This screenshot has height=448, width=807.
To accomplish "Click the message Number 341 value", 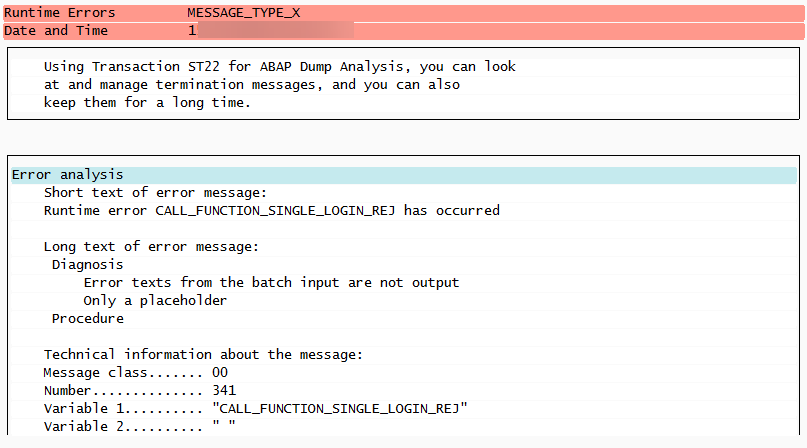I will click(224, 391).
